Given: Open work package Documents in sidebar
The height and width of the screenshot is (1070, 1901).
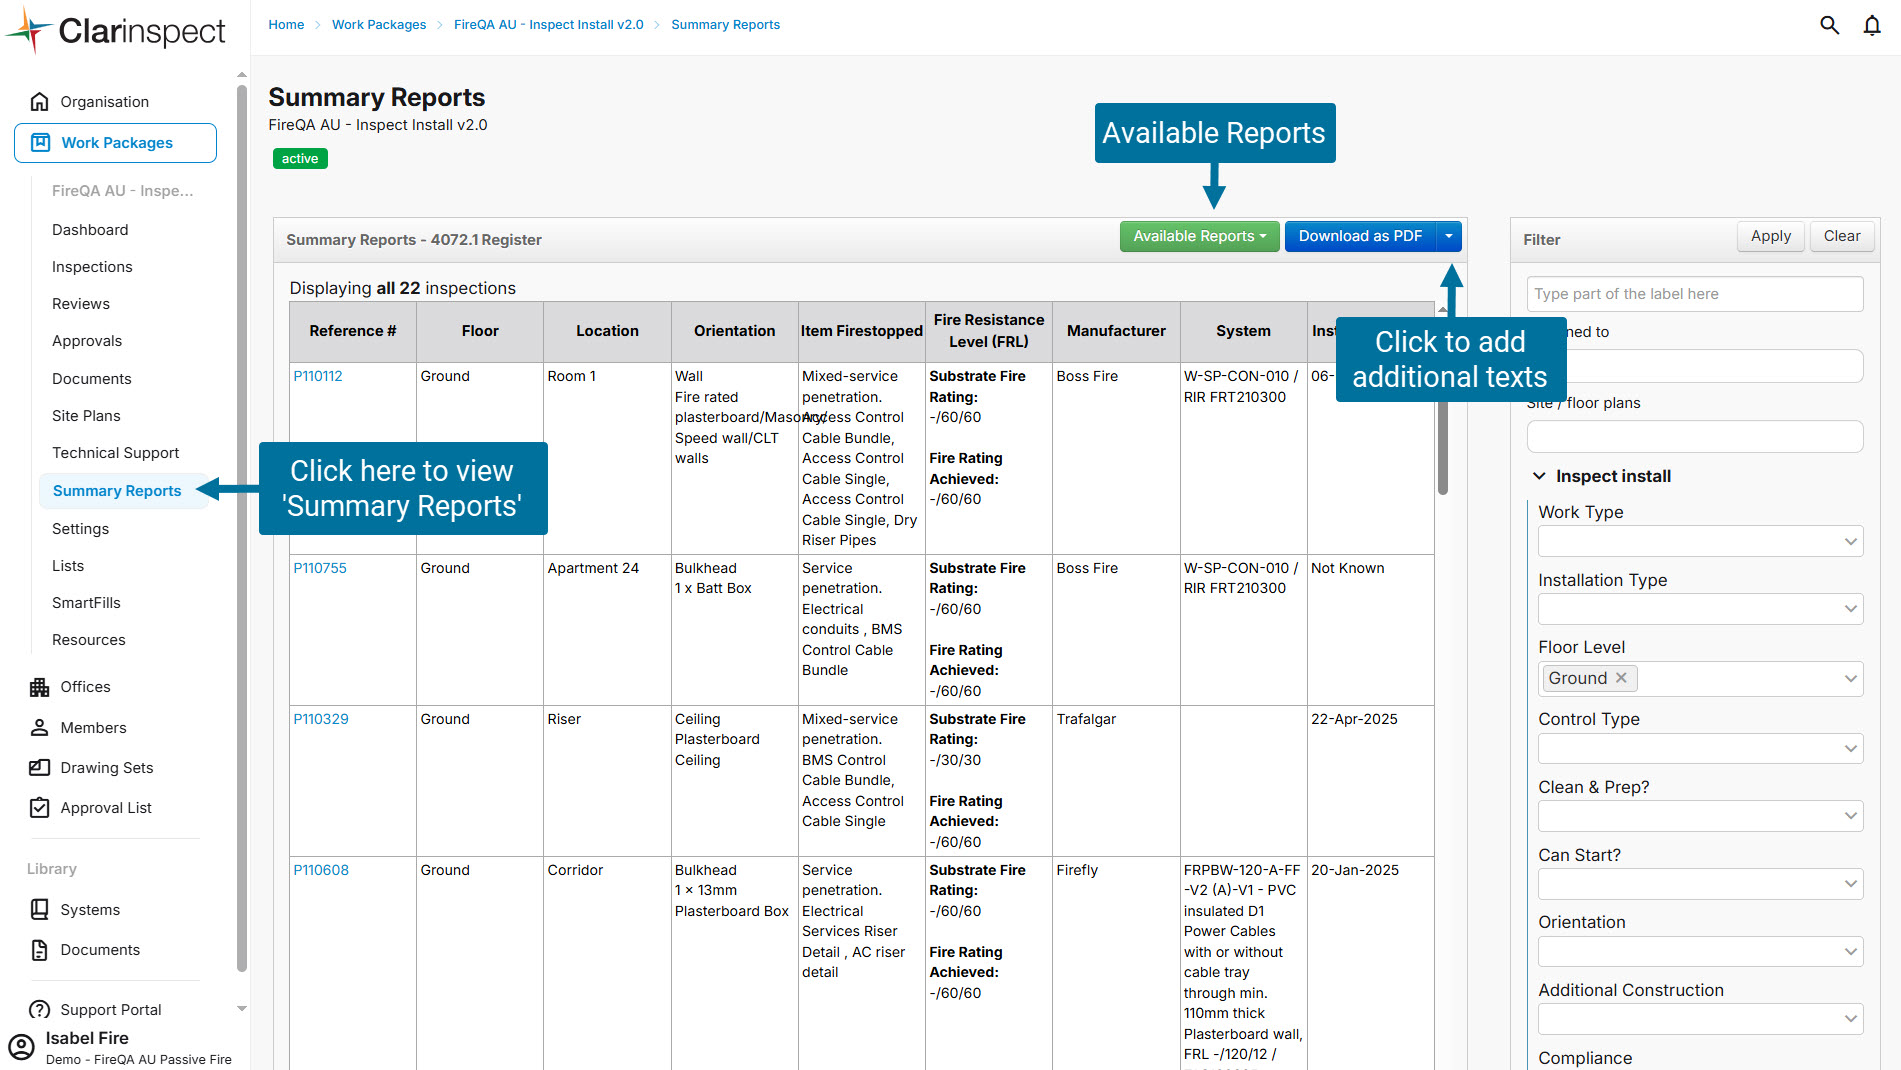Looking at the screenshot, I should (92, 378).
